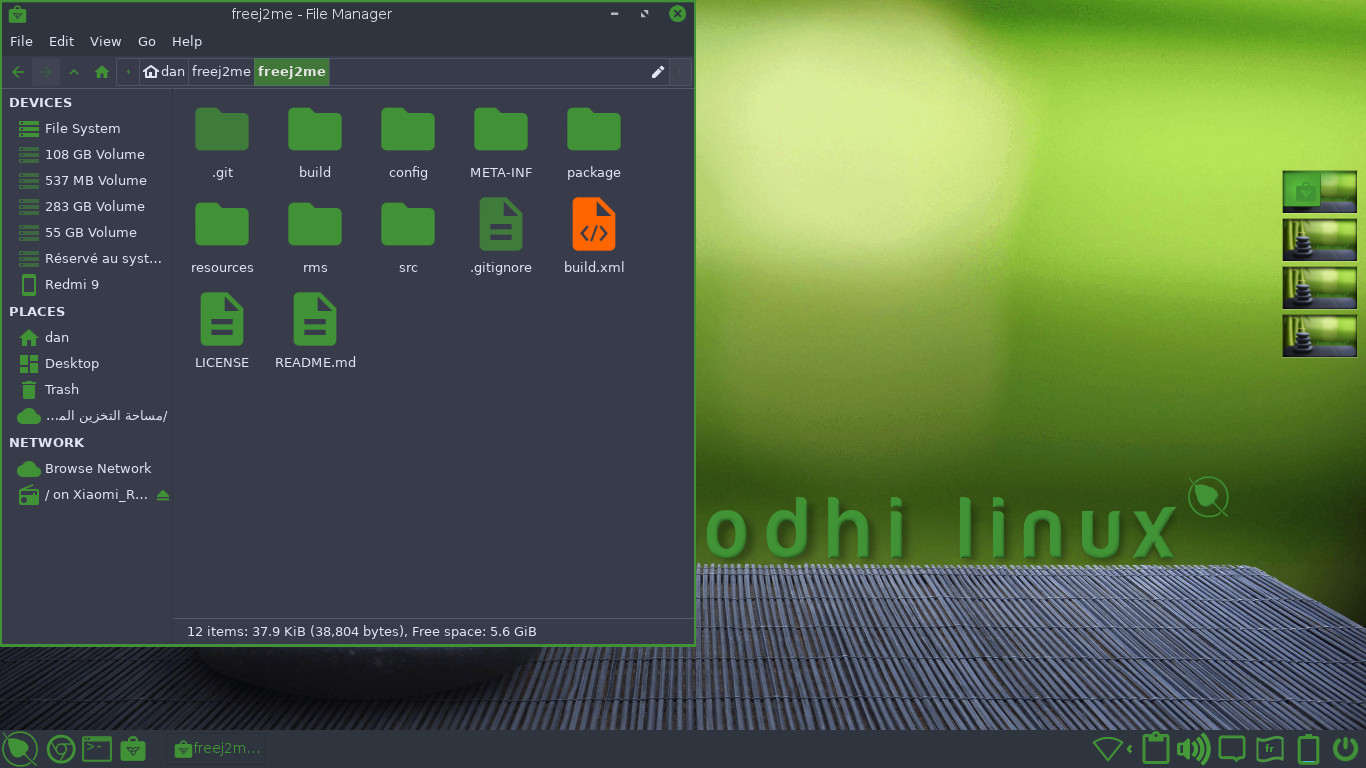Open the window menu icon in the title bar
Screen dimensions: 1366x768
pyautogui.click(x=16, y=14)
